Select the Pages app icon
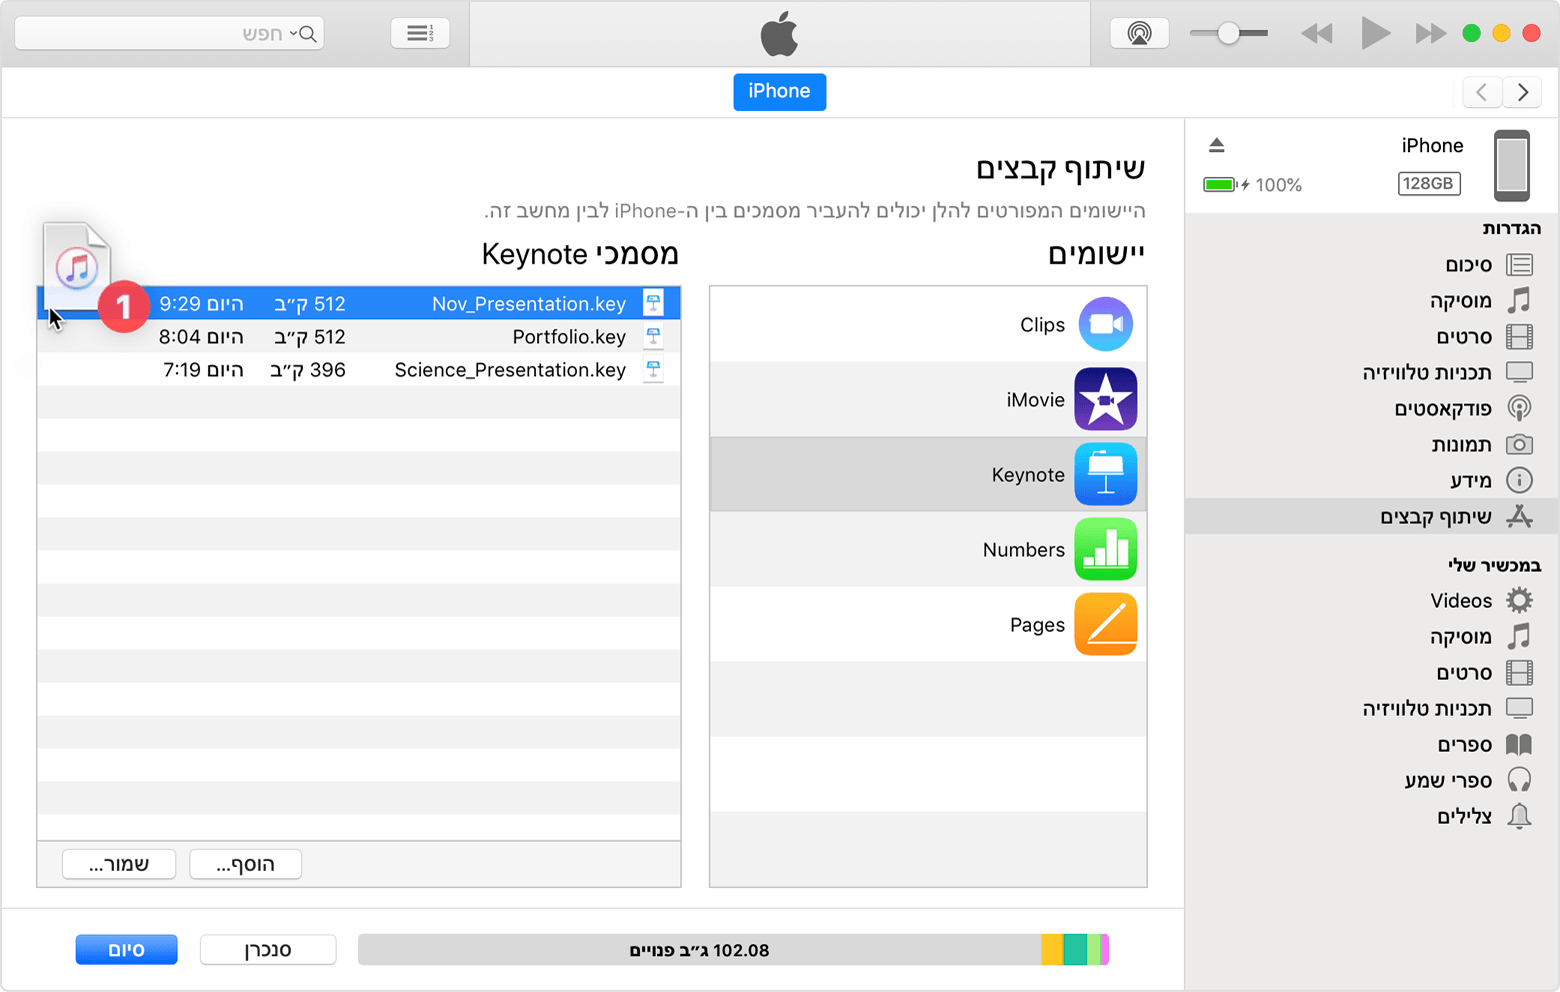The image size is (1560, 992). point(1105,624)
